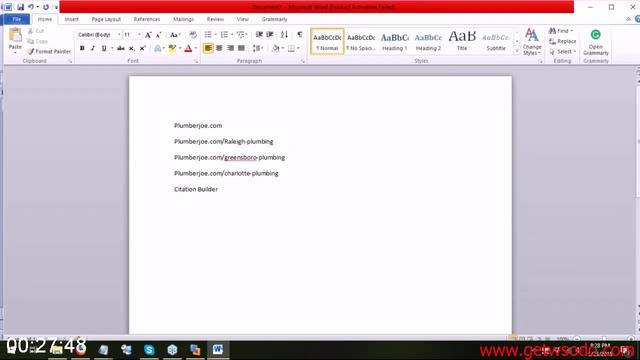
Task: Open Grammarly from the ribbon
Action: pos(596,42)
